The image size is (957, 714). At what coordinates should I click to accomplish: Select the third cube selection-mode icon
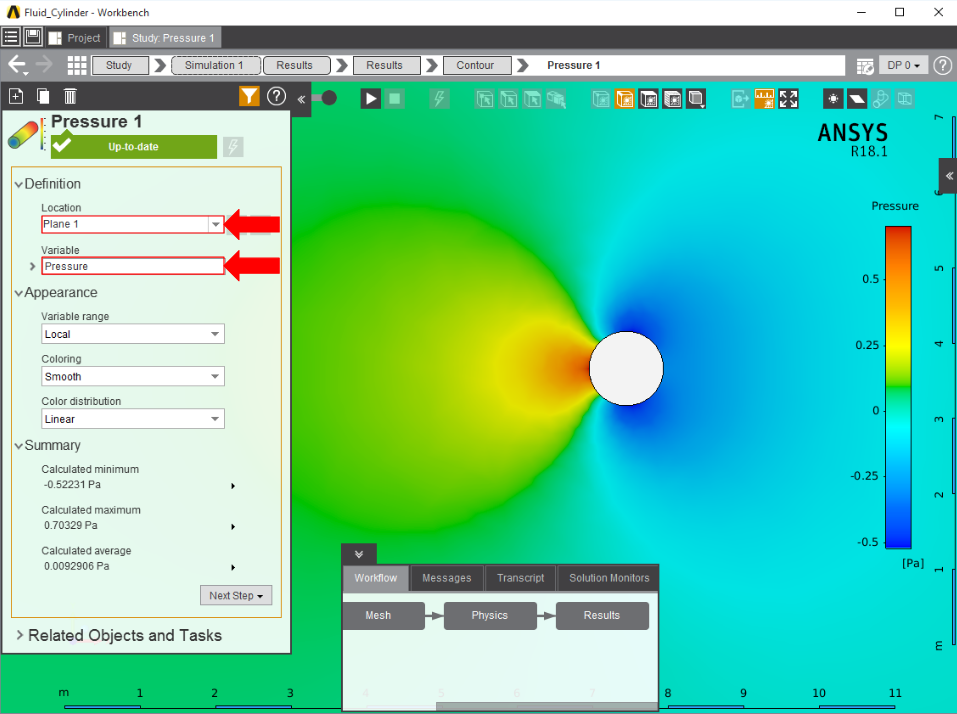[x=532, y=99]
